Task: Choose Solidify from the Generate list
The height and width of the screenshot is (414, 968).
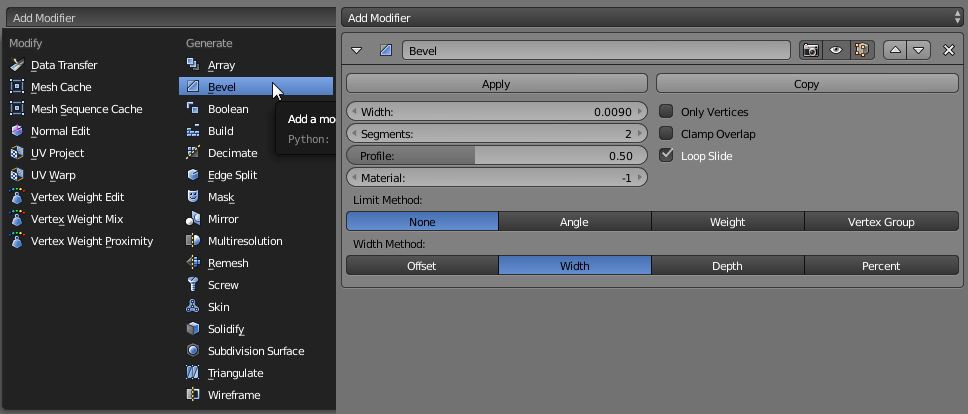Action: click(225, 329)
